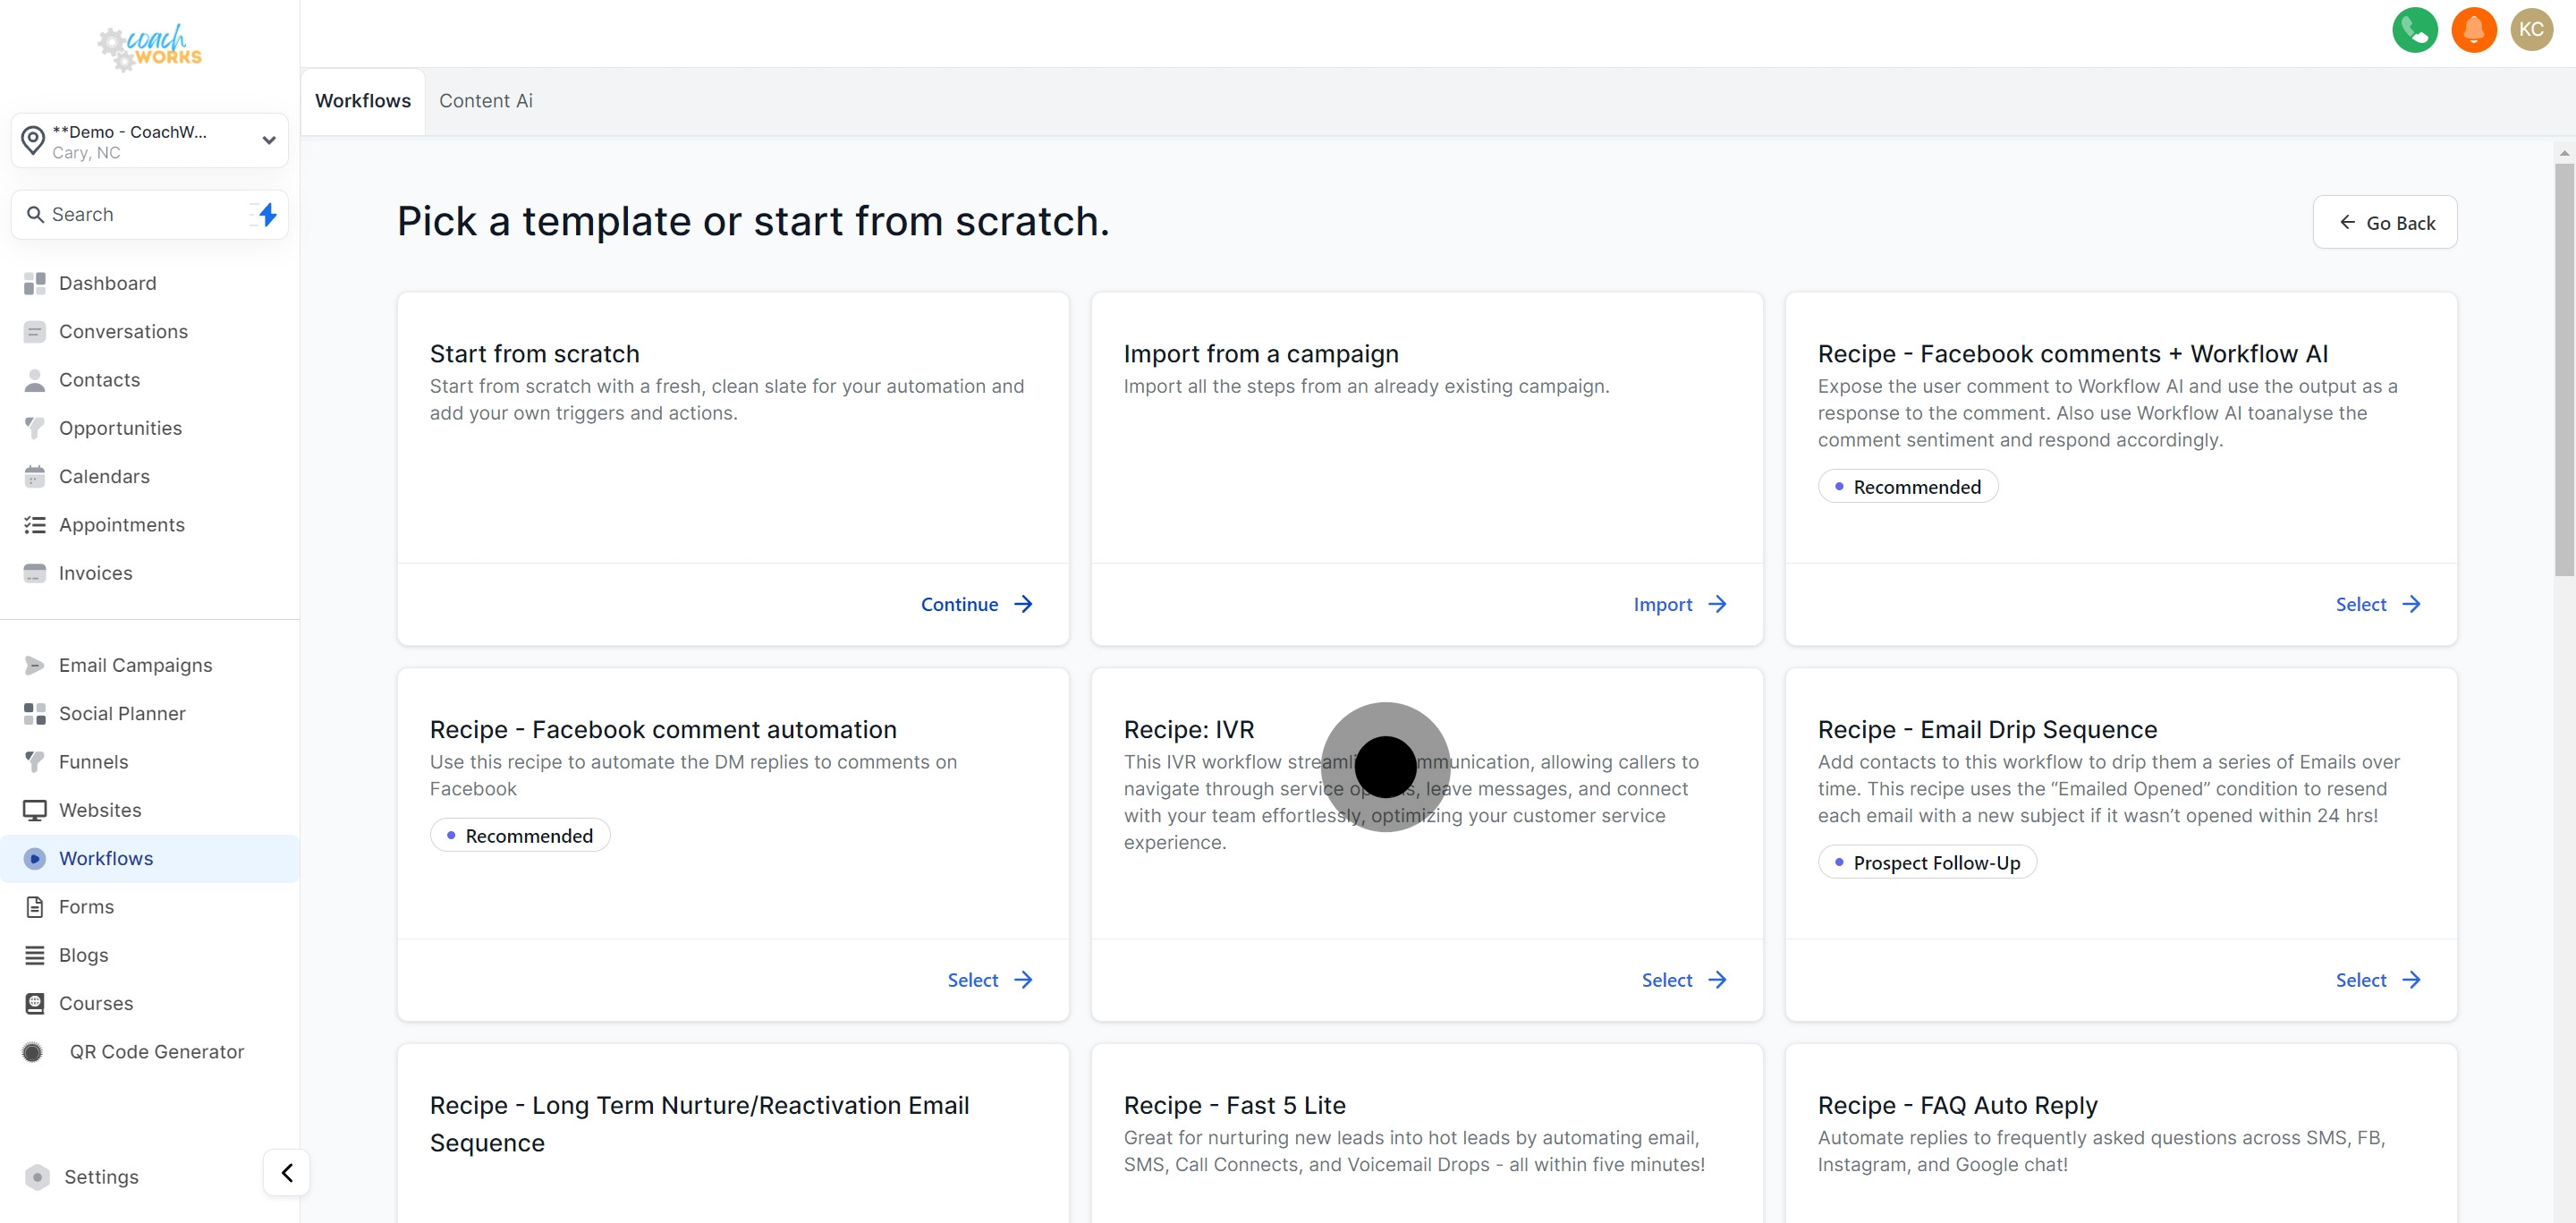Open Settings at sidebar bottom
Image resolution: width=2576 pixels, height=1223 pixels.
101,1176
